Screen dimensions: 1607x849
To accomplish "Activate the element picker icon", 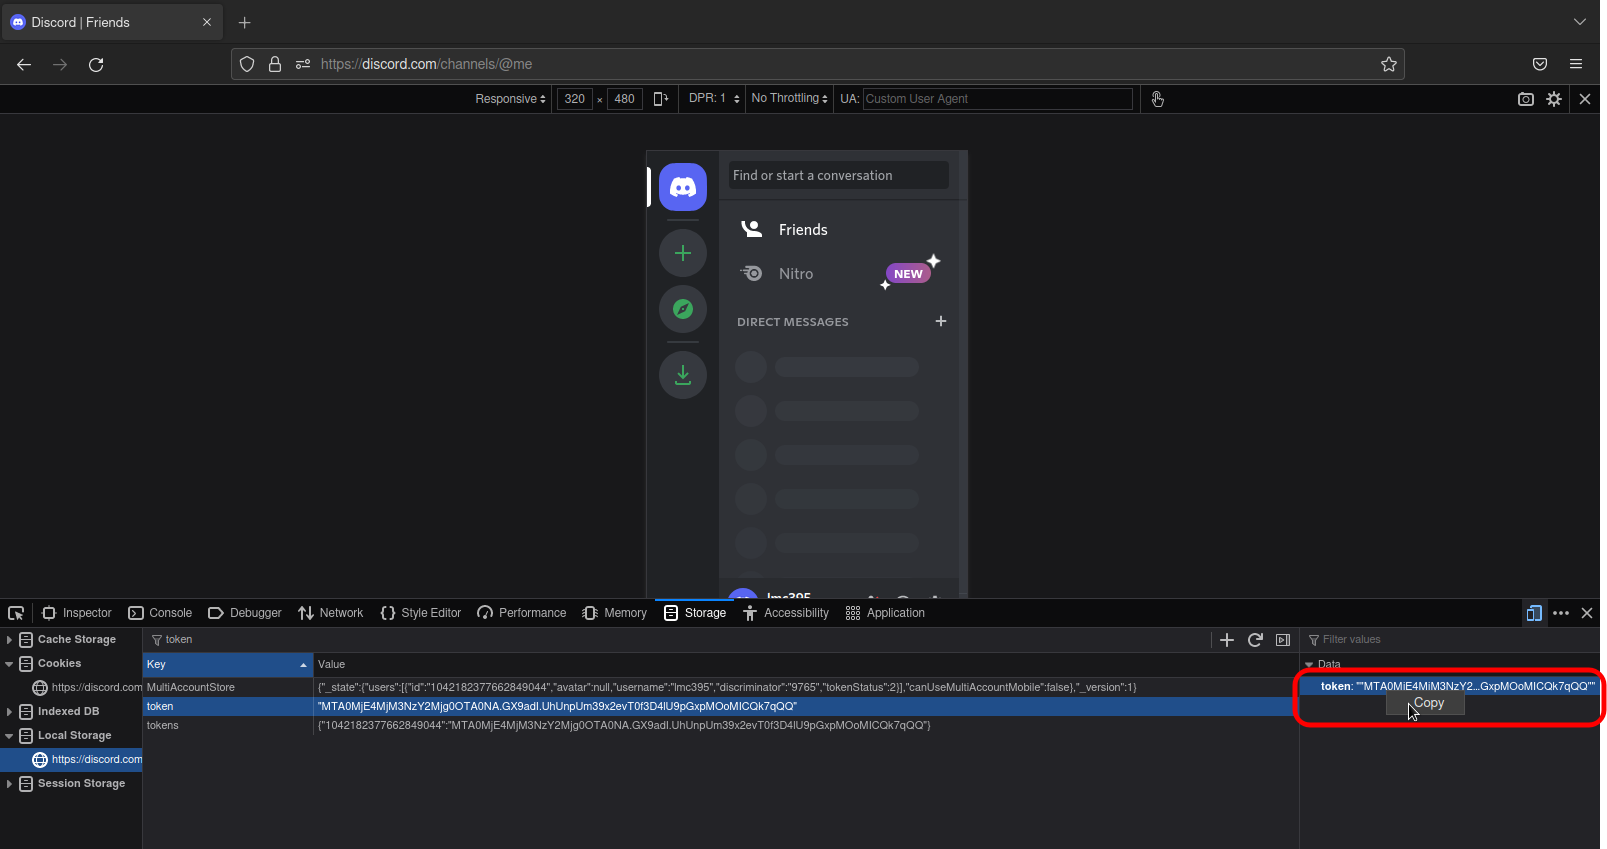I will point(16,613).
